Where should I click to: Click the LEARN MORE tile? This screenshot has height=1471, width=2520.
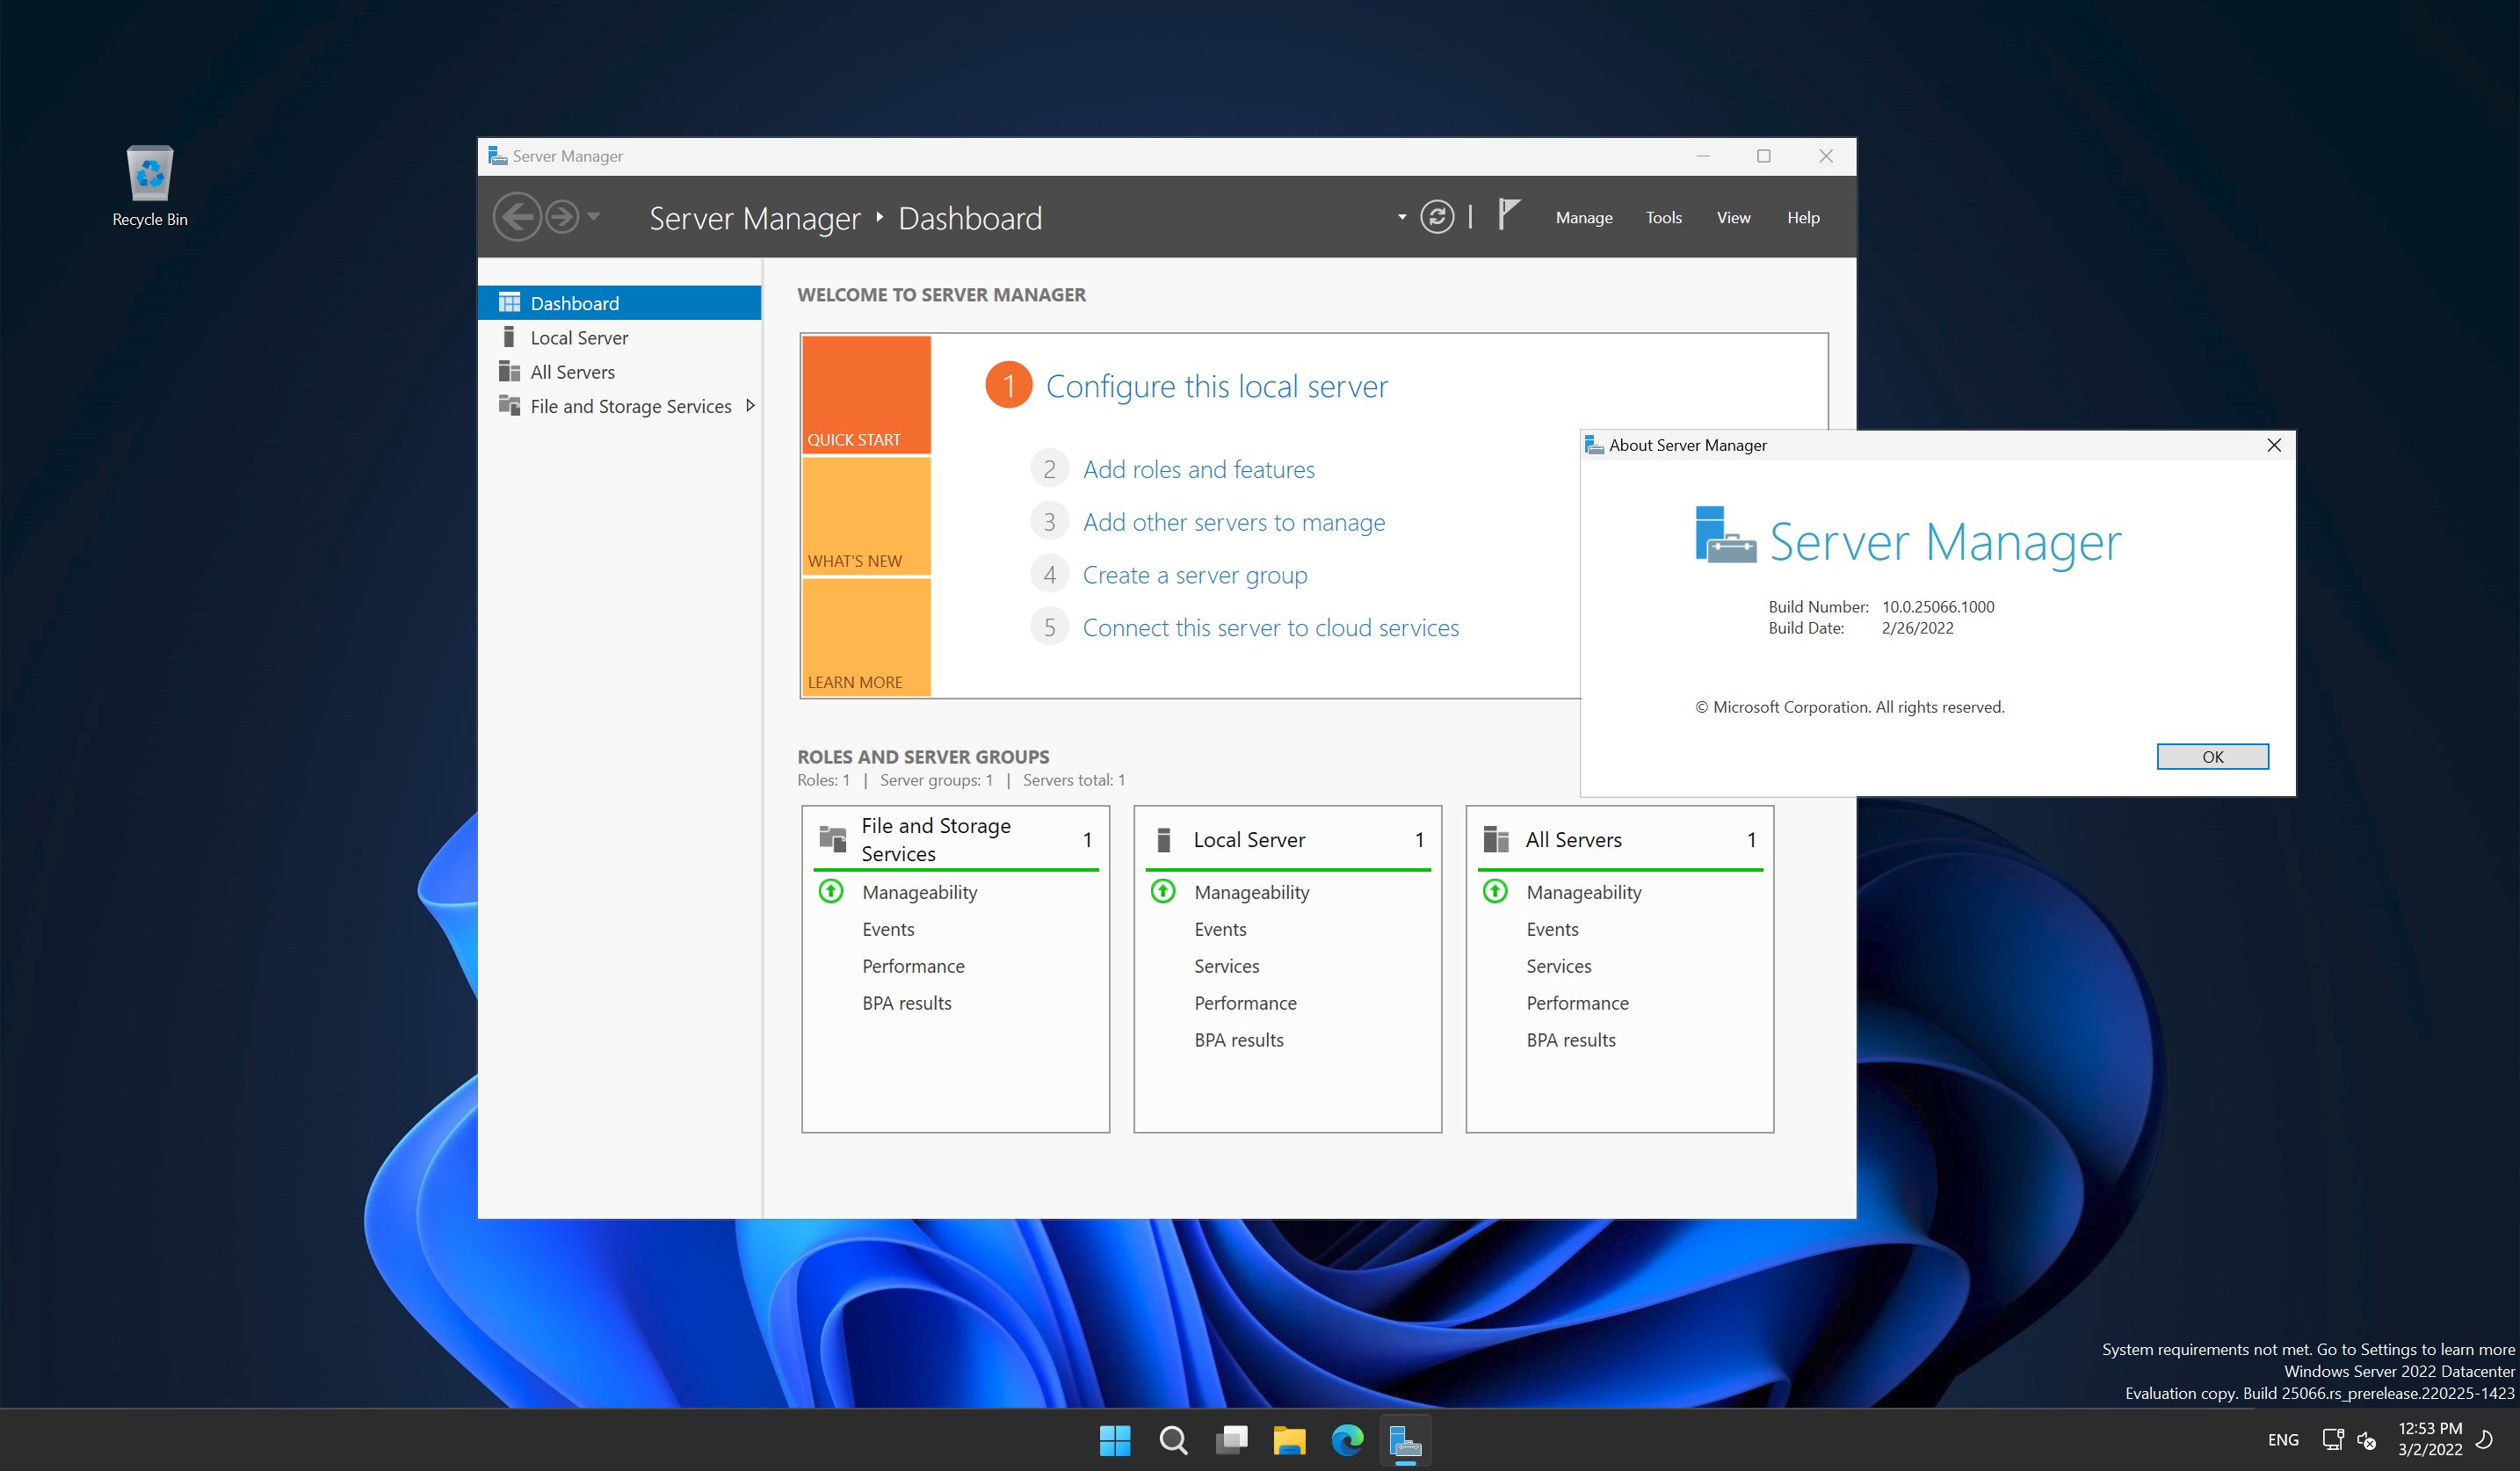866,638
